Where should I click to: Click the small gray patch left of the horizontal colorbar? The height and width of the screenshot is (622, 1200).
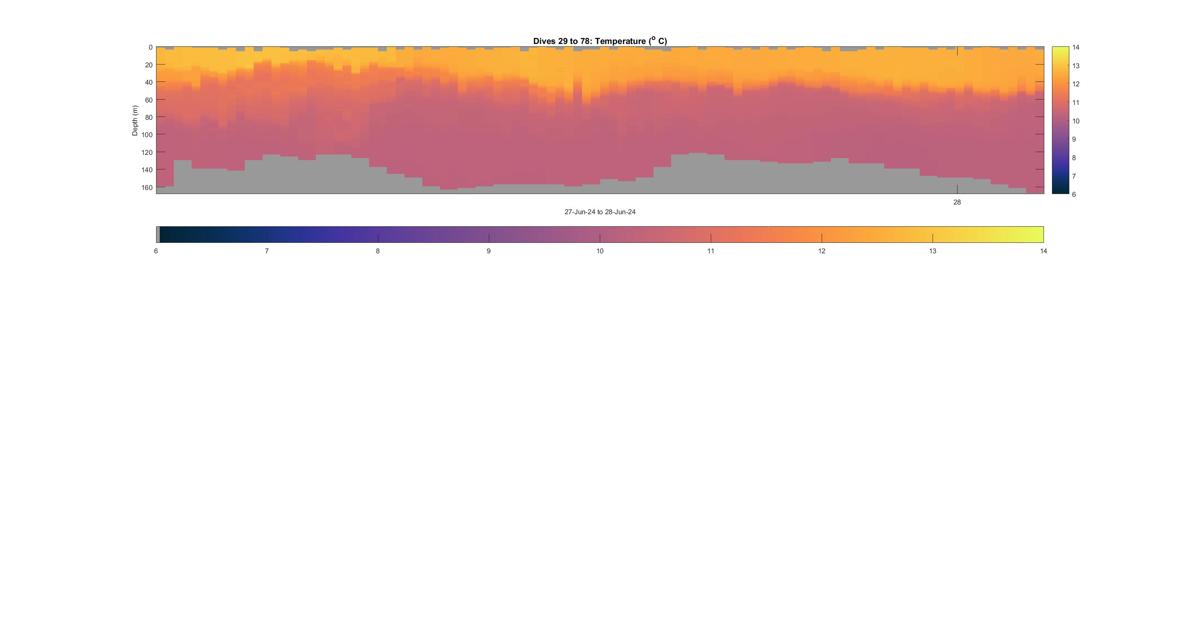click(158, 234)
